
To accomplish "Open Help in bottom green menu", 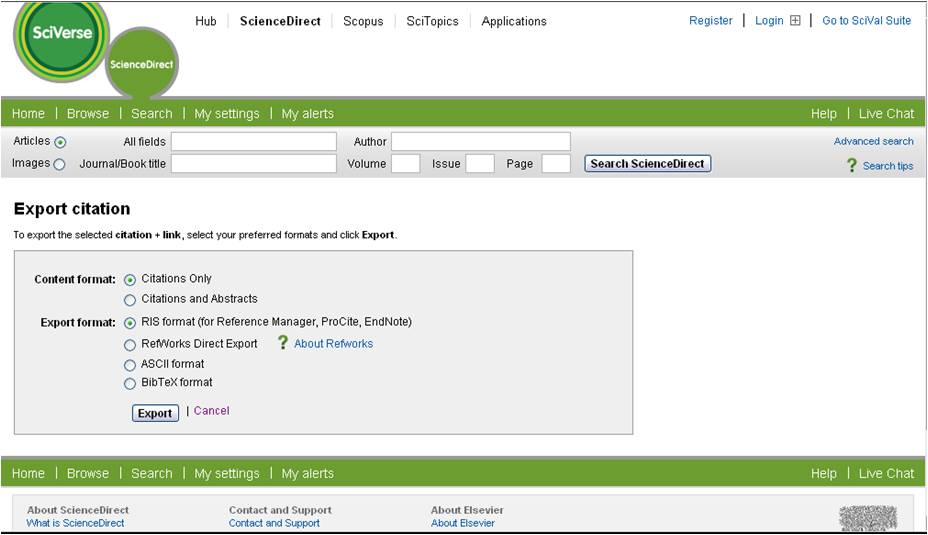I will point(823,473).
